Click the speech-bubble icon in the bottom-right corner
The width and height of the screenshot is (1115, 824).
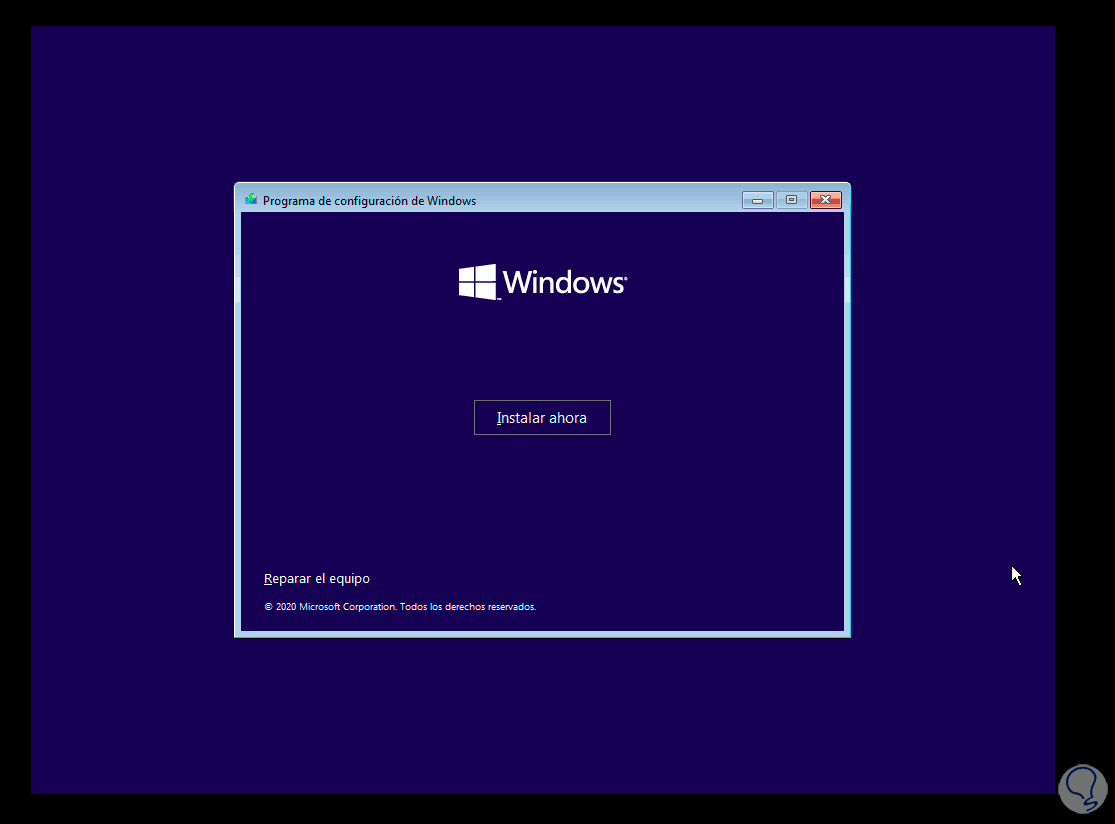pos(1082,789)
